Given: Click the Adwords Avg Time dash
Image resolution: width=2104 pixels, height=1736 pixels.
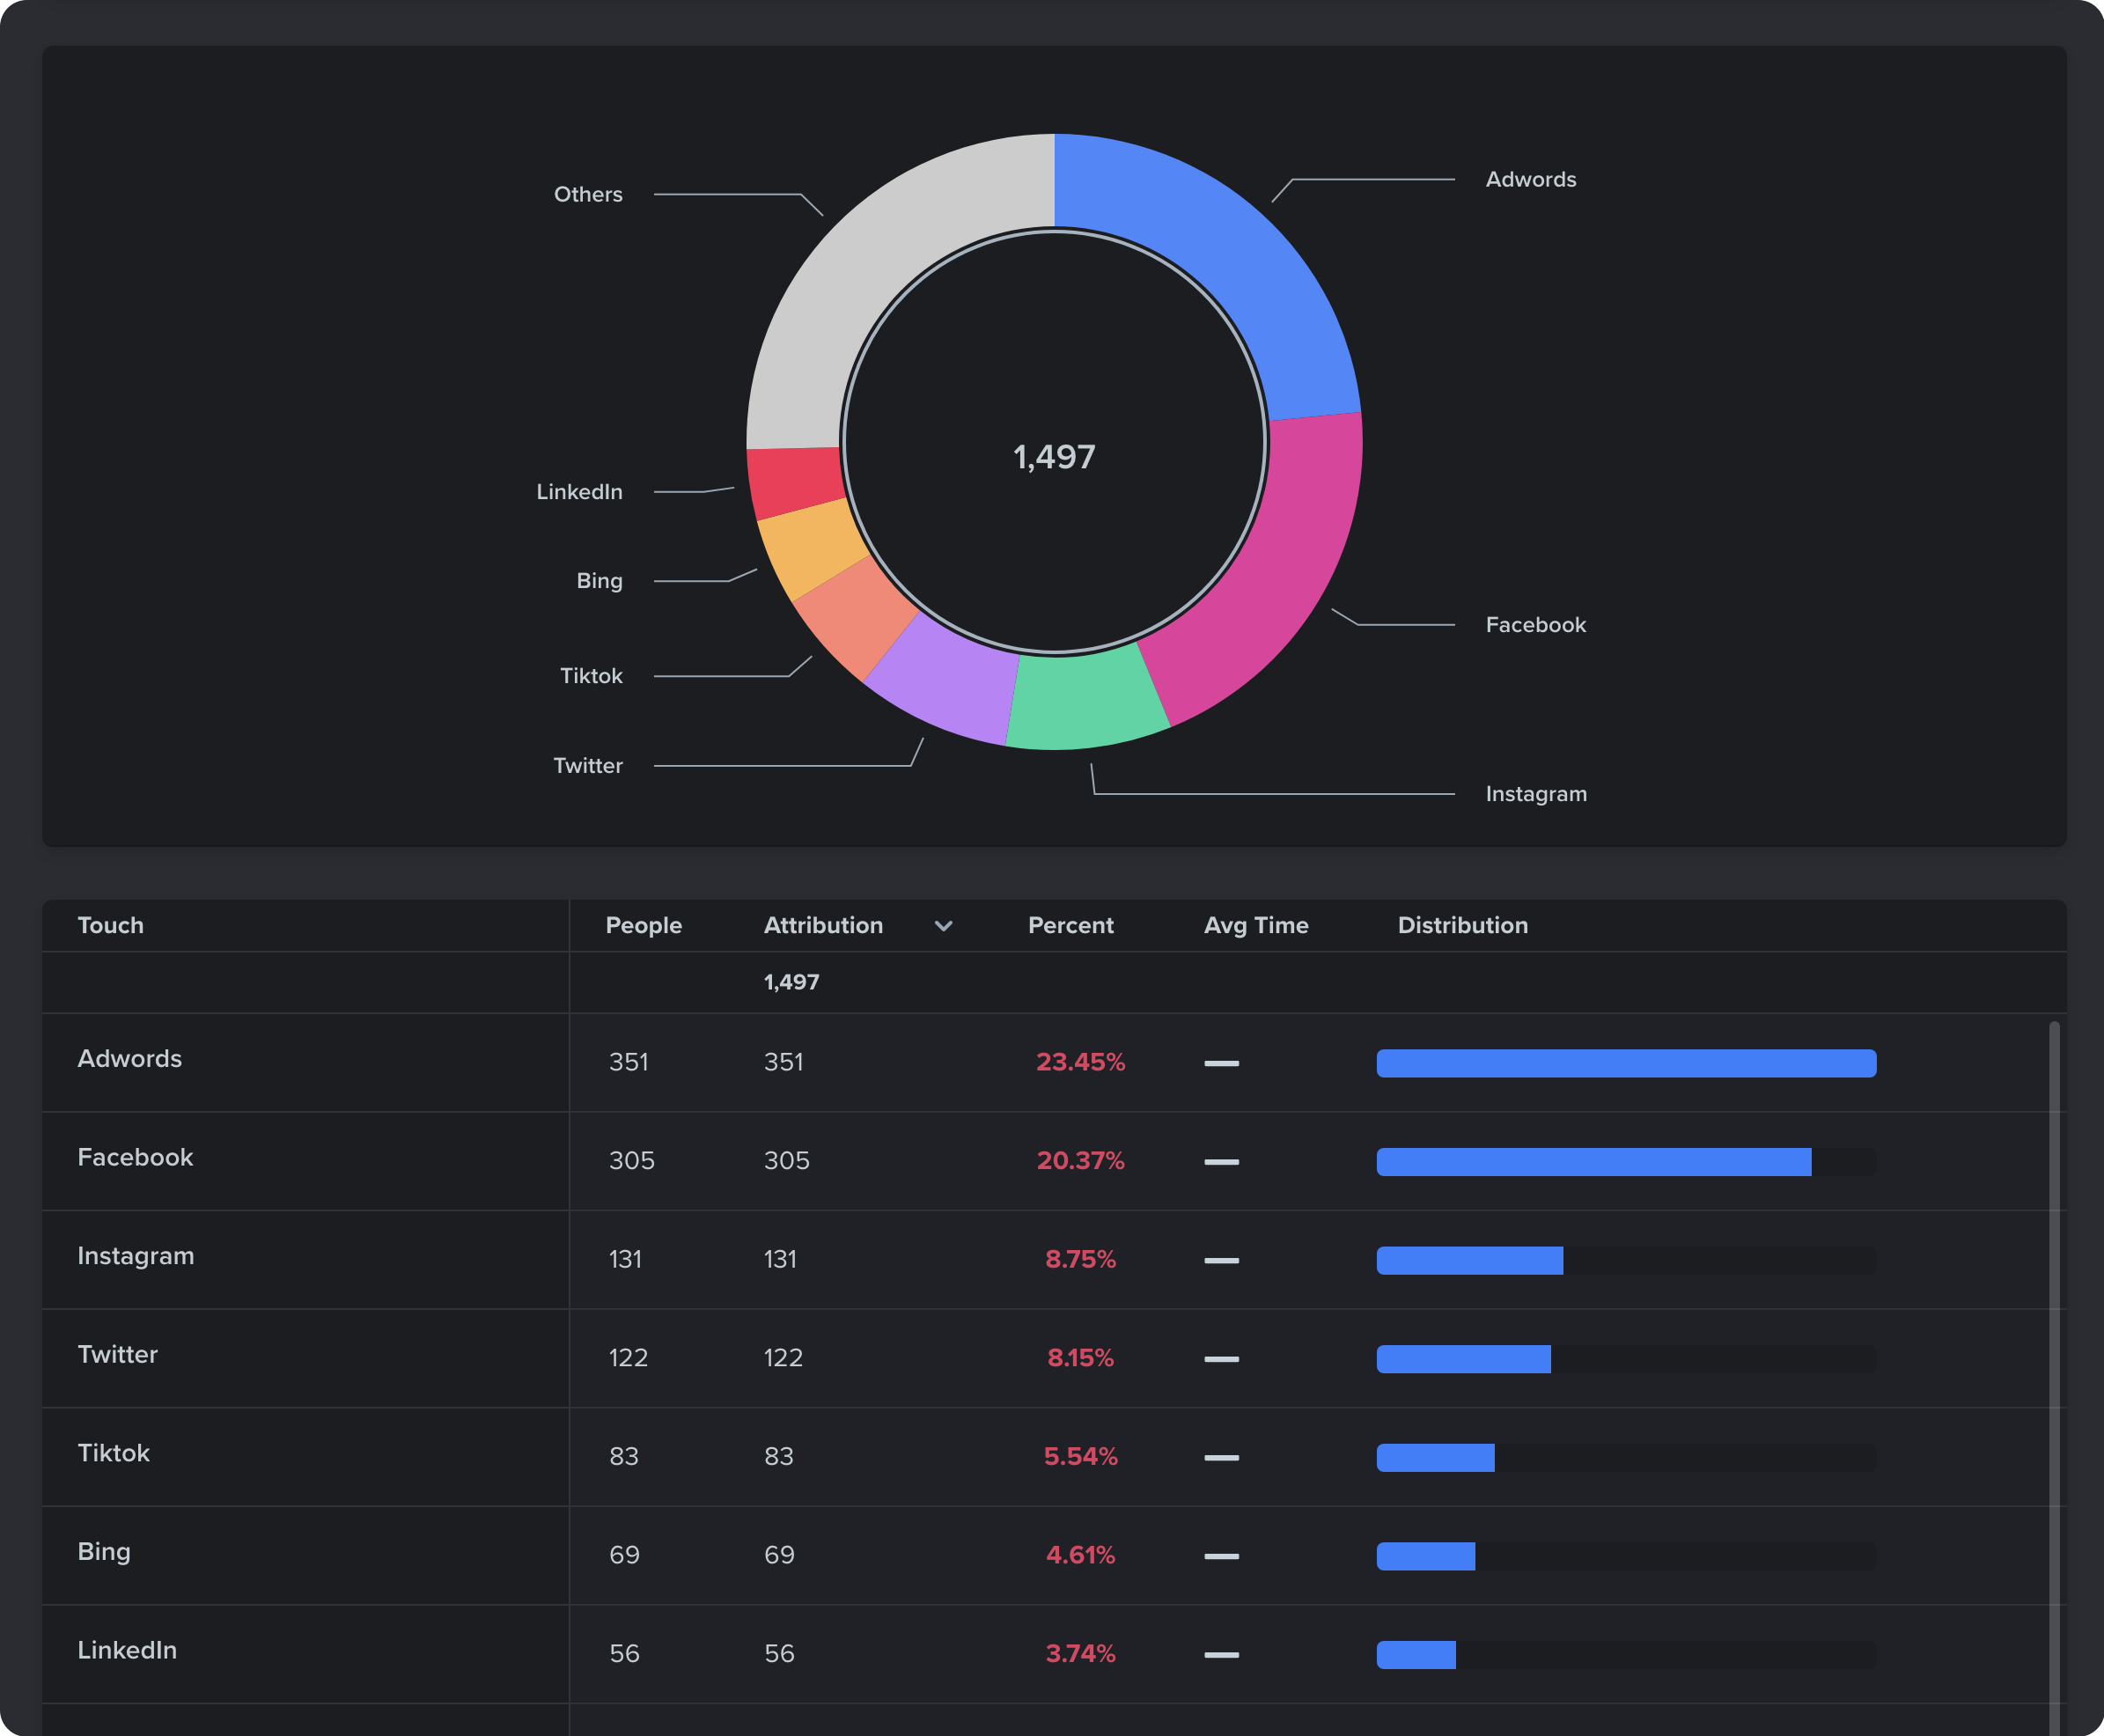Looking at the screenshot, I should pos(1221,1063).
